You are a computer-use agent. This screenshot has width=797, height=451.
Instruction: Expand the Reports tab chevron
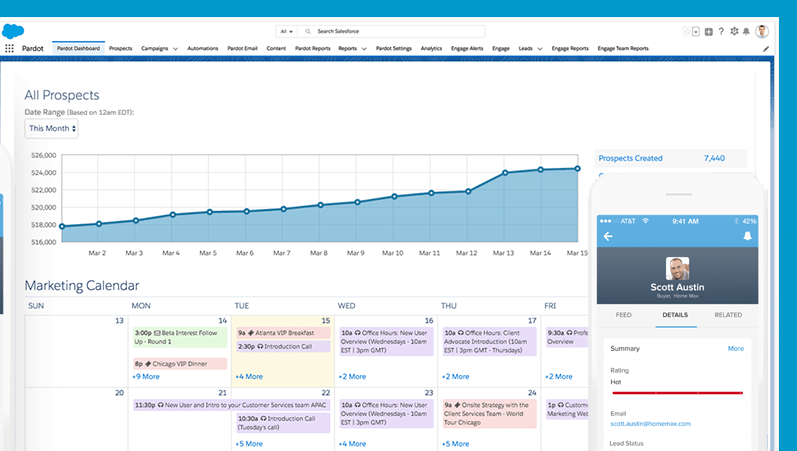(x=364, y=49)
